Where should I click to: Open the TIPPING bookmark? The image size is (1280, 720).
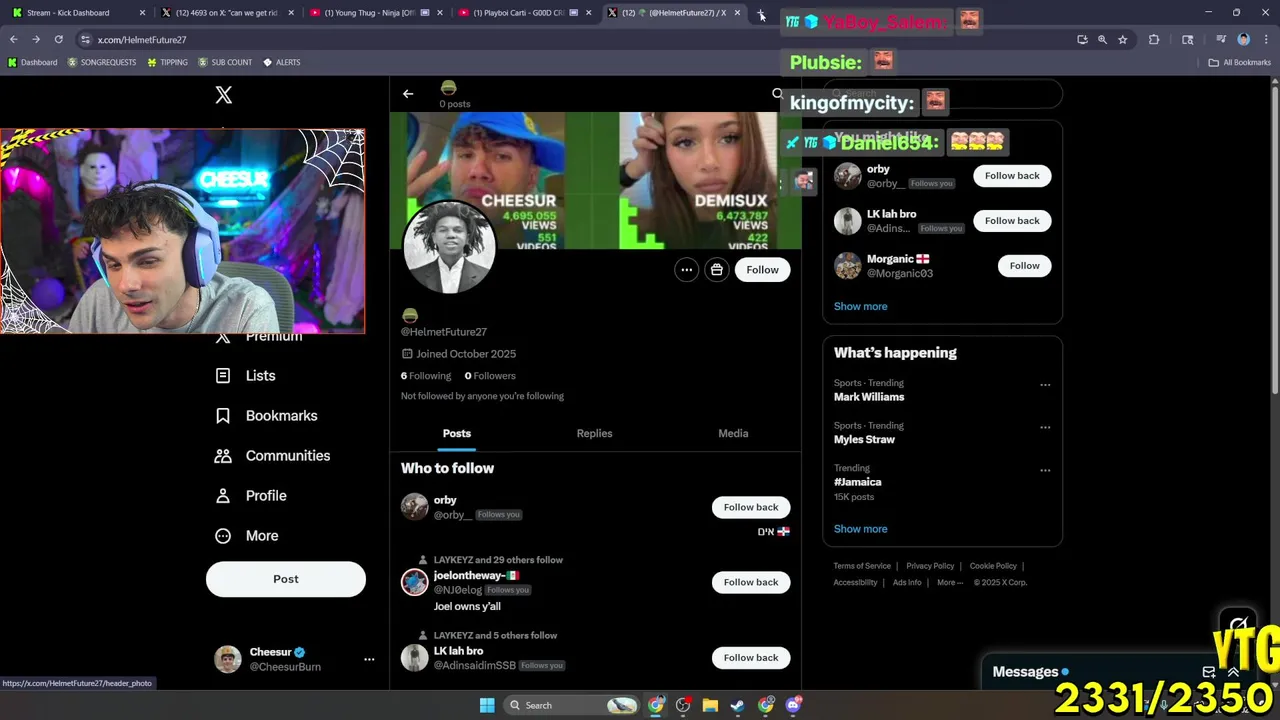pyautogui.click(x=167, y=62)
